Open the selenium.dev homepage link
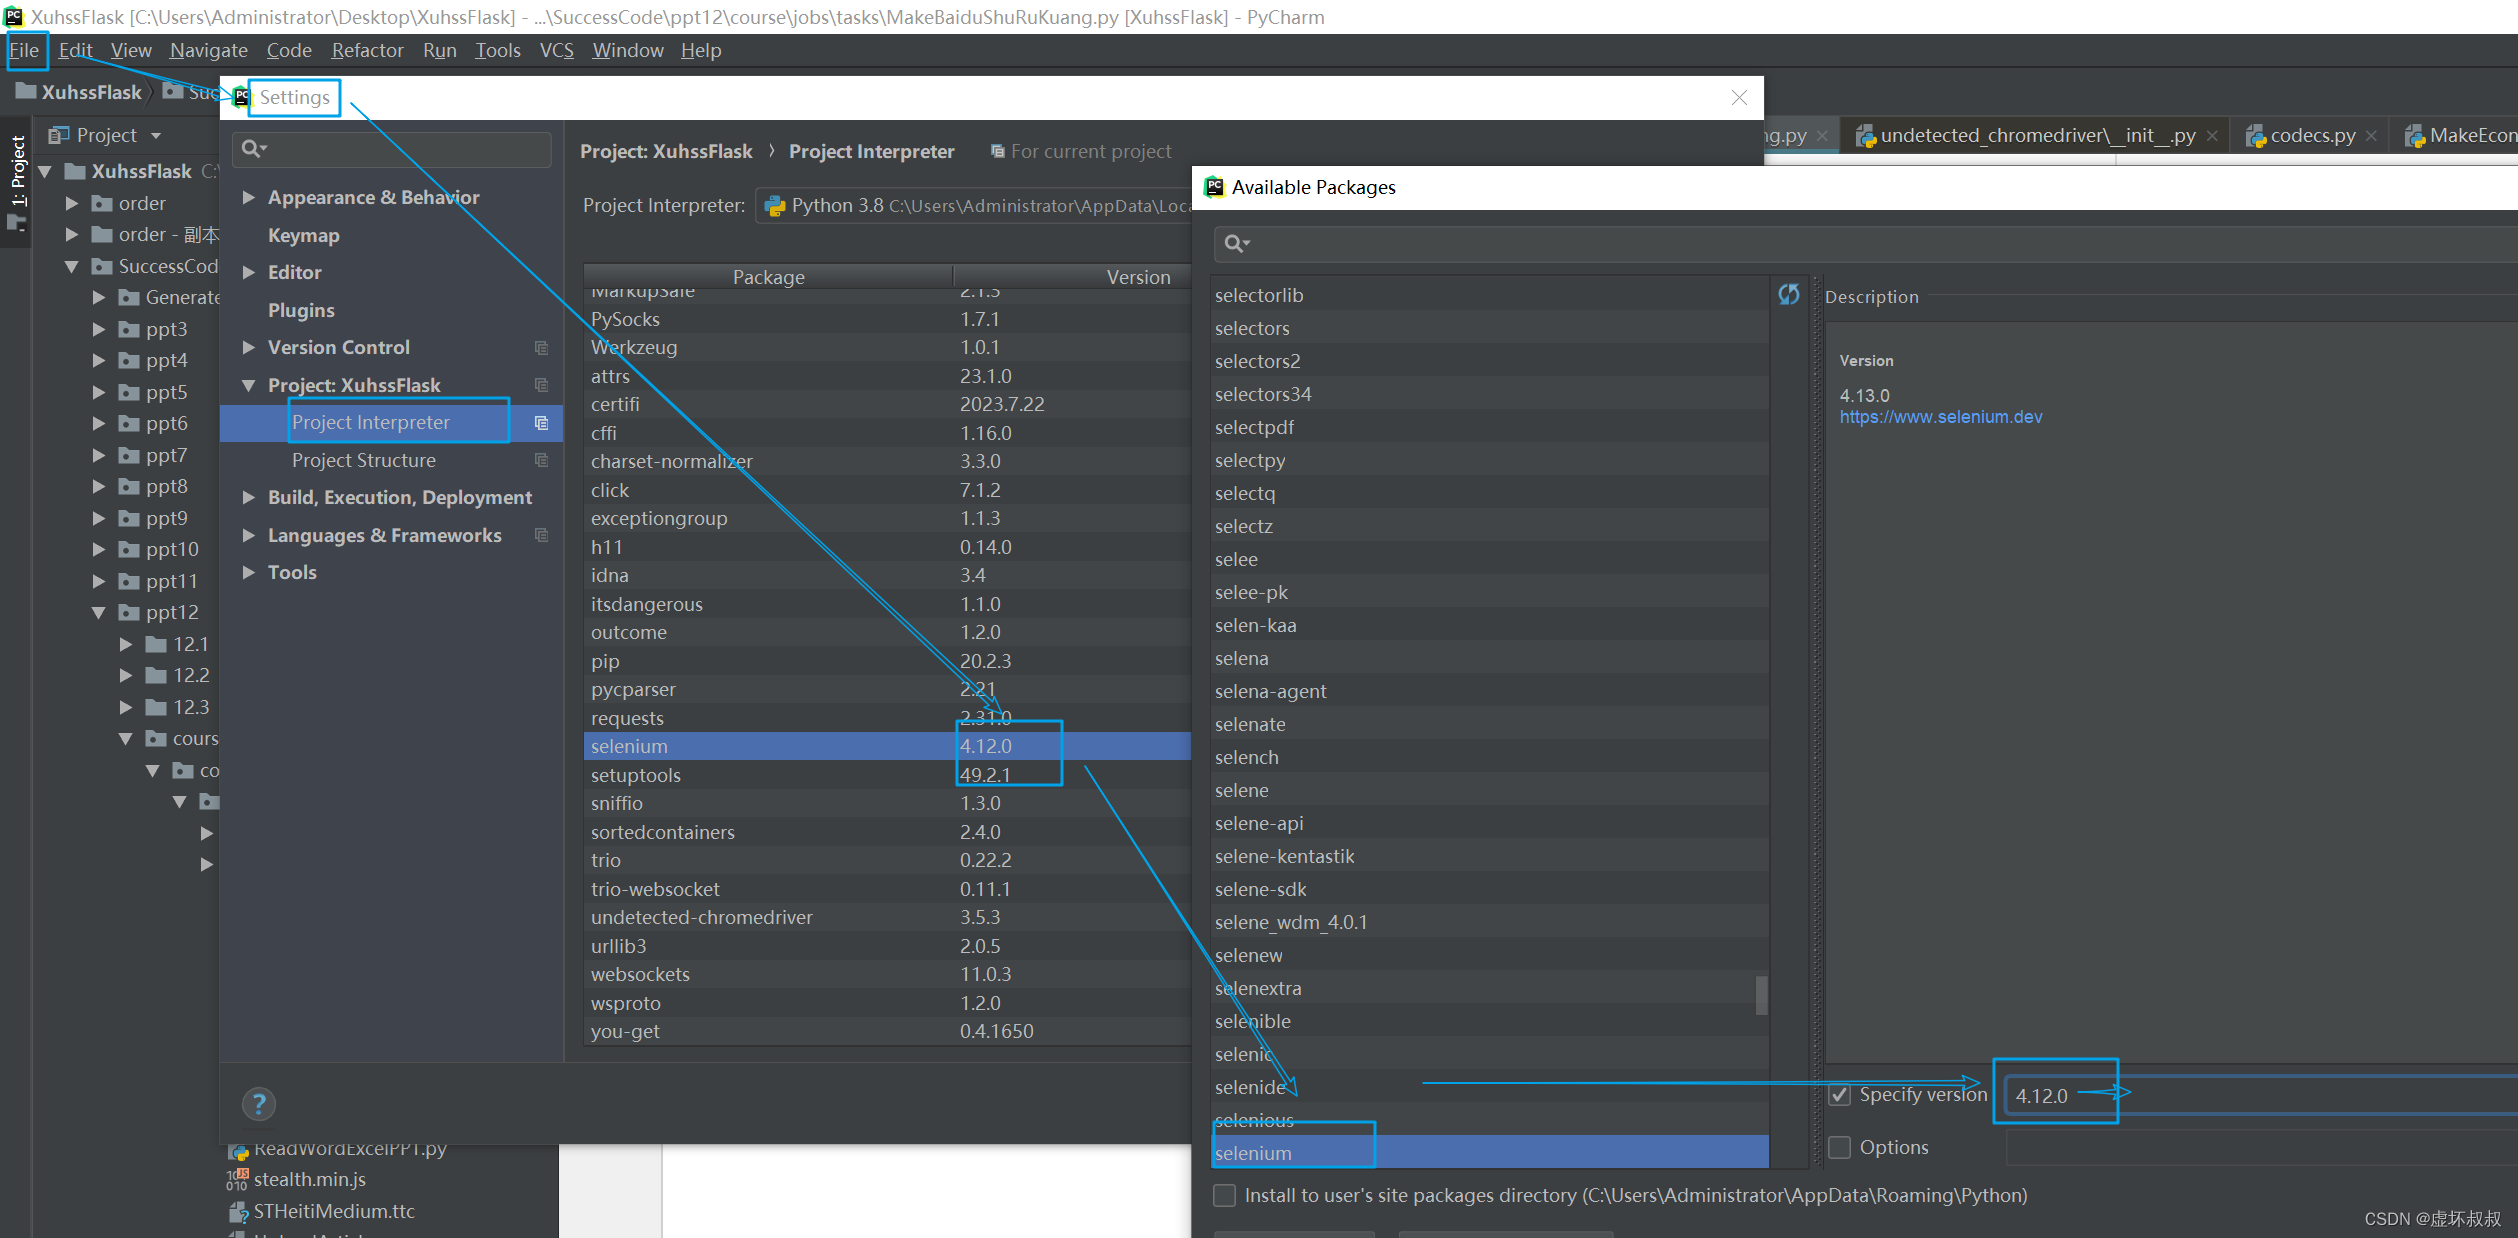The width and height of the screenshot is (2518, 1238). pos(1940,417)
